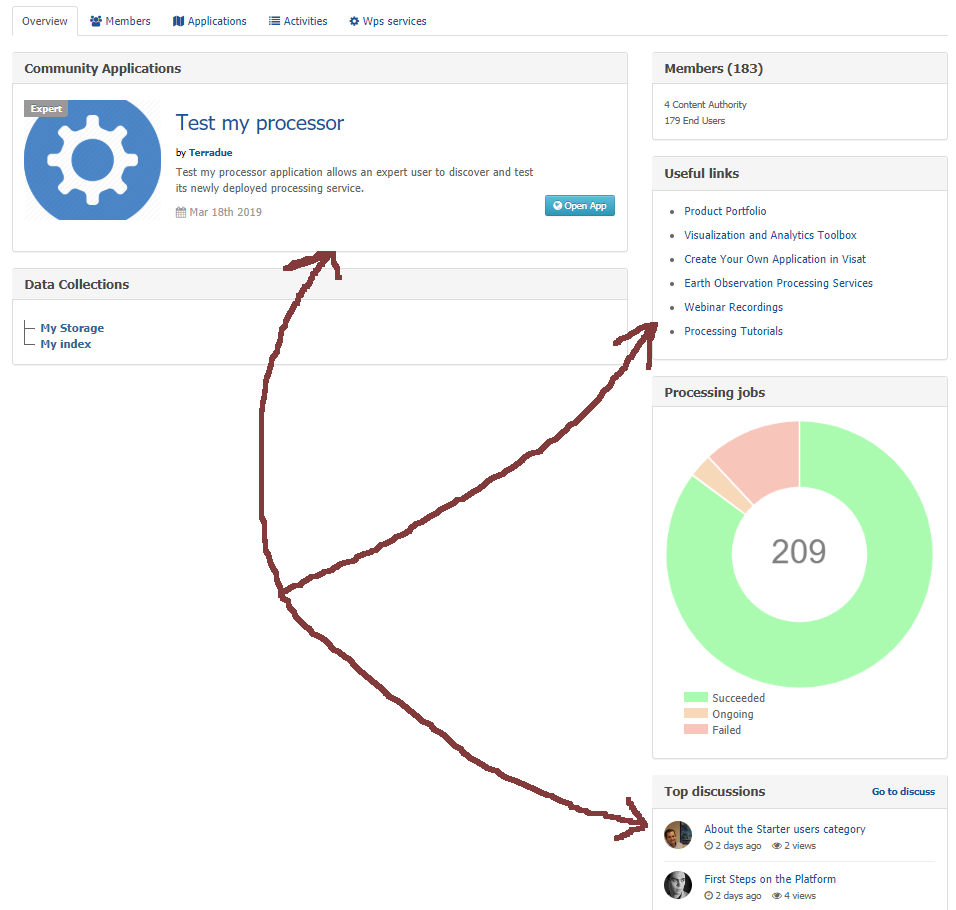The width and height of the screenshot is (956, 910).
Task: Toggle the Succeeded legend green swatch
Action: coord(695,698)
